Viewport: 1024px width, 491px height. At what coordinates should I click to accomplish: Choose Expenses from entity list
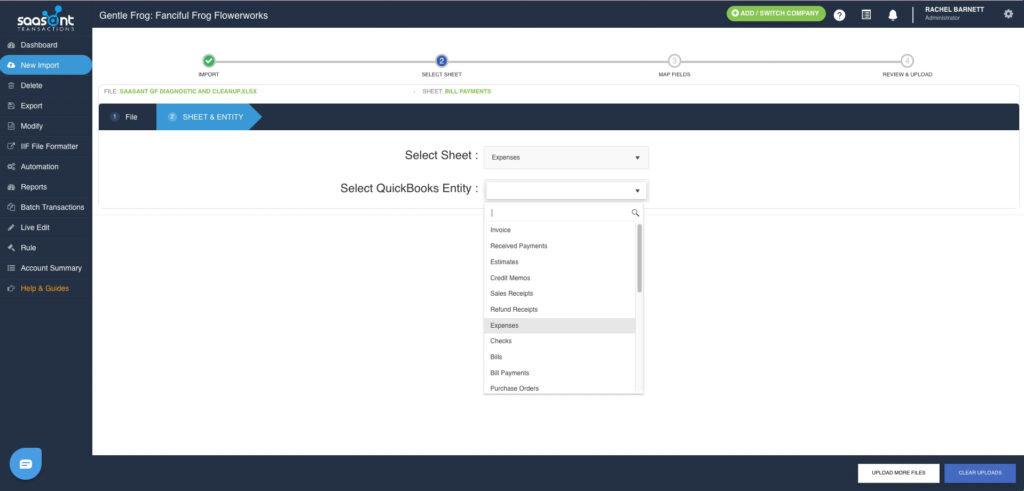pos(560,325)
